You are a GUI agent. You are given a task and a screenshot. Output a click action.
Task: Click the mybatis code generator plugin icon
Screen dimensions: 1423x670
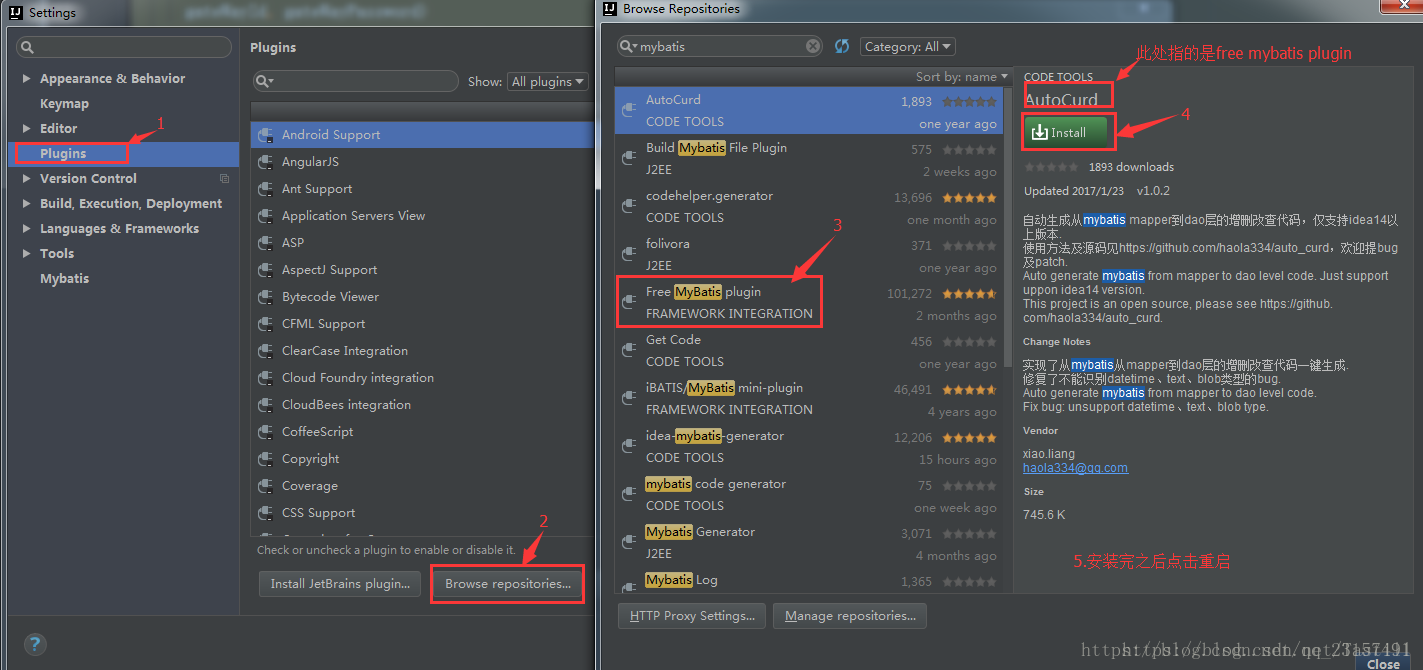point(629,494)
